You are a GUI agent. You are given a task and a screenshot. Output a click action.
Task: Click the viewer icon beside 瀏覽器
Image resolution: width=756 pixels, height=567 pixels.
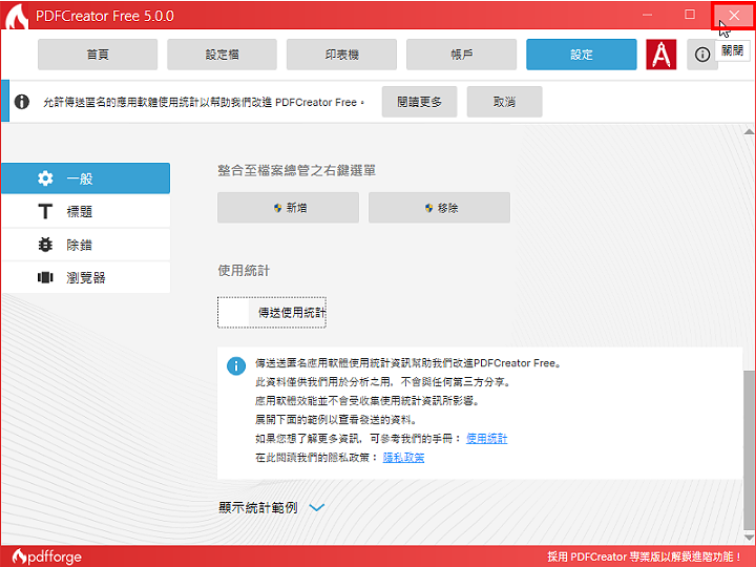click(45, 277)
